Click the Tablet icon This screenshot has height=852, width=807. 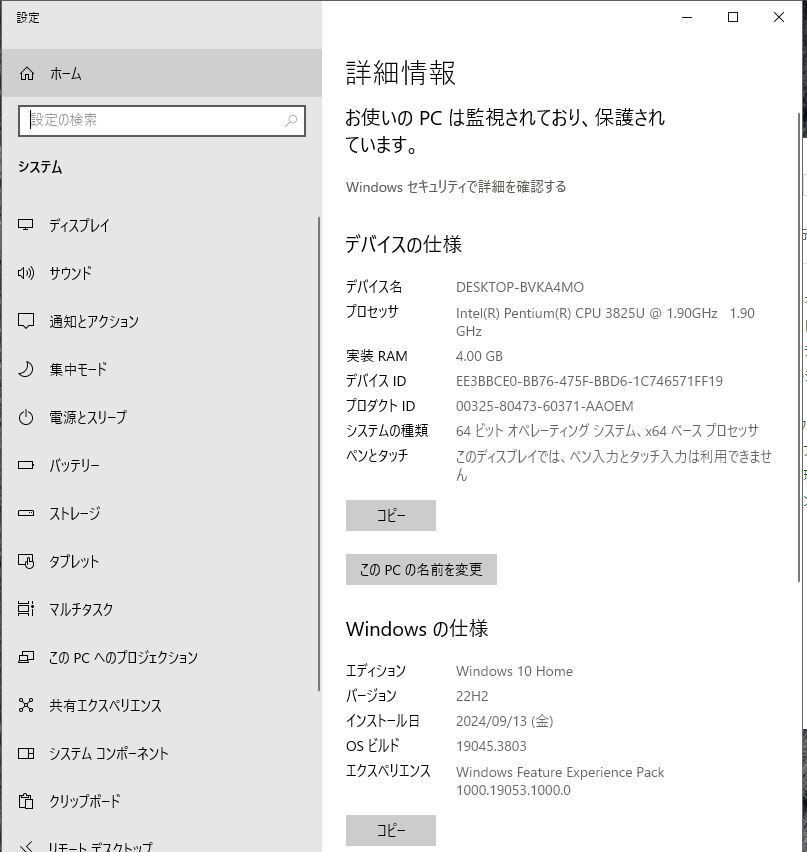coord(26,561)
